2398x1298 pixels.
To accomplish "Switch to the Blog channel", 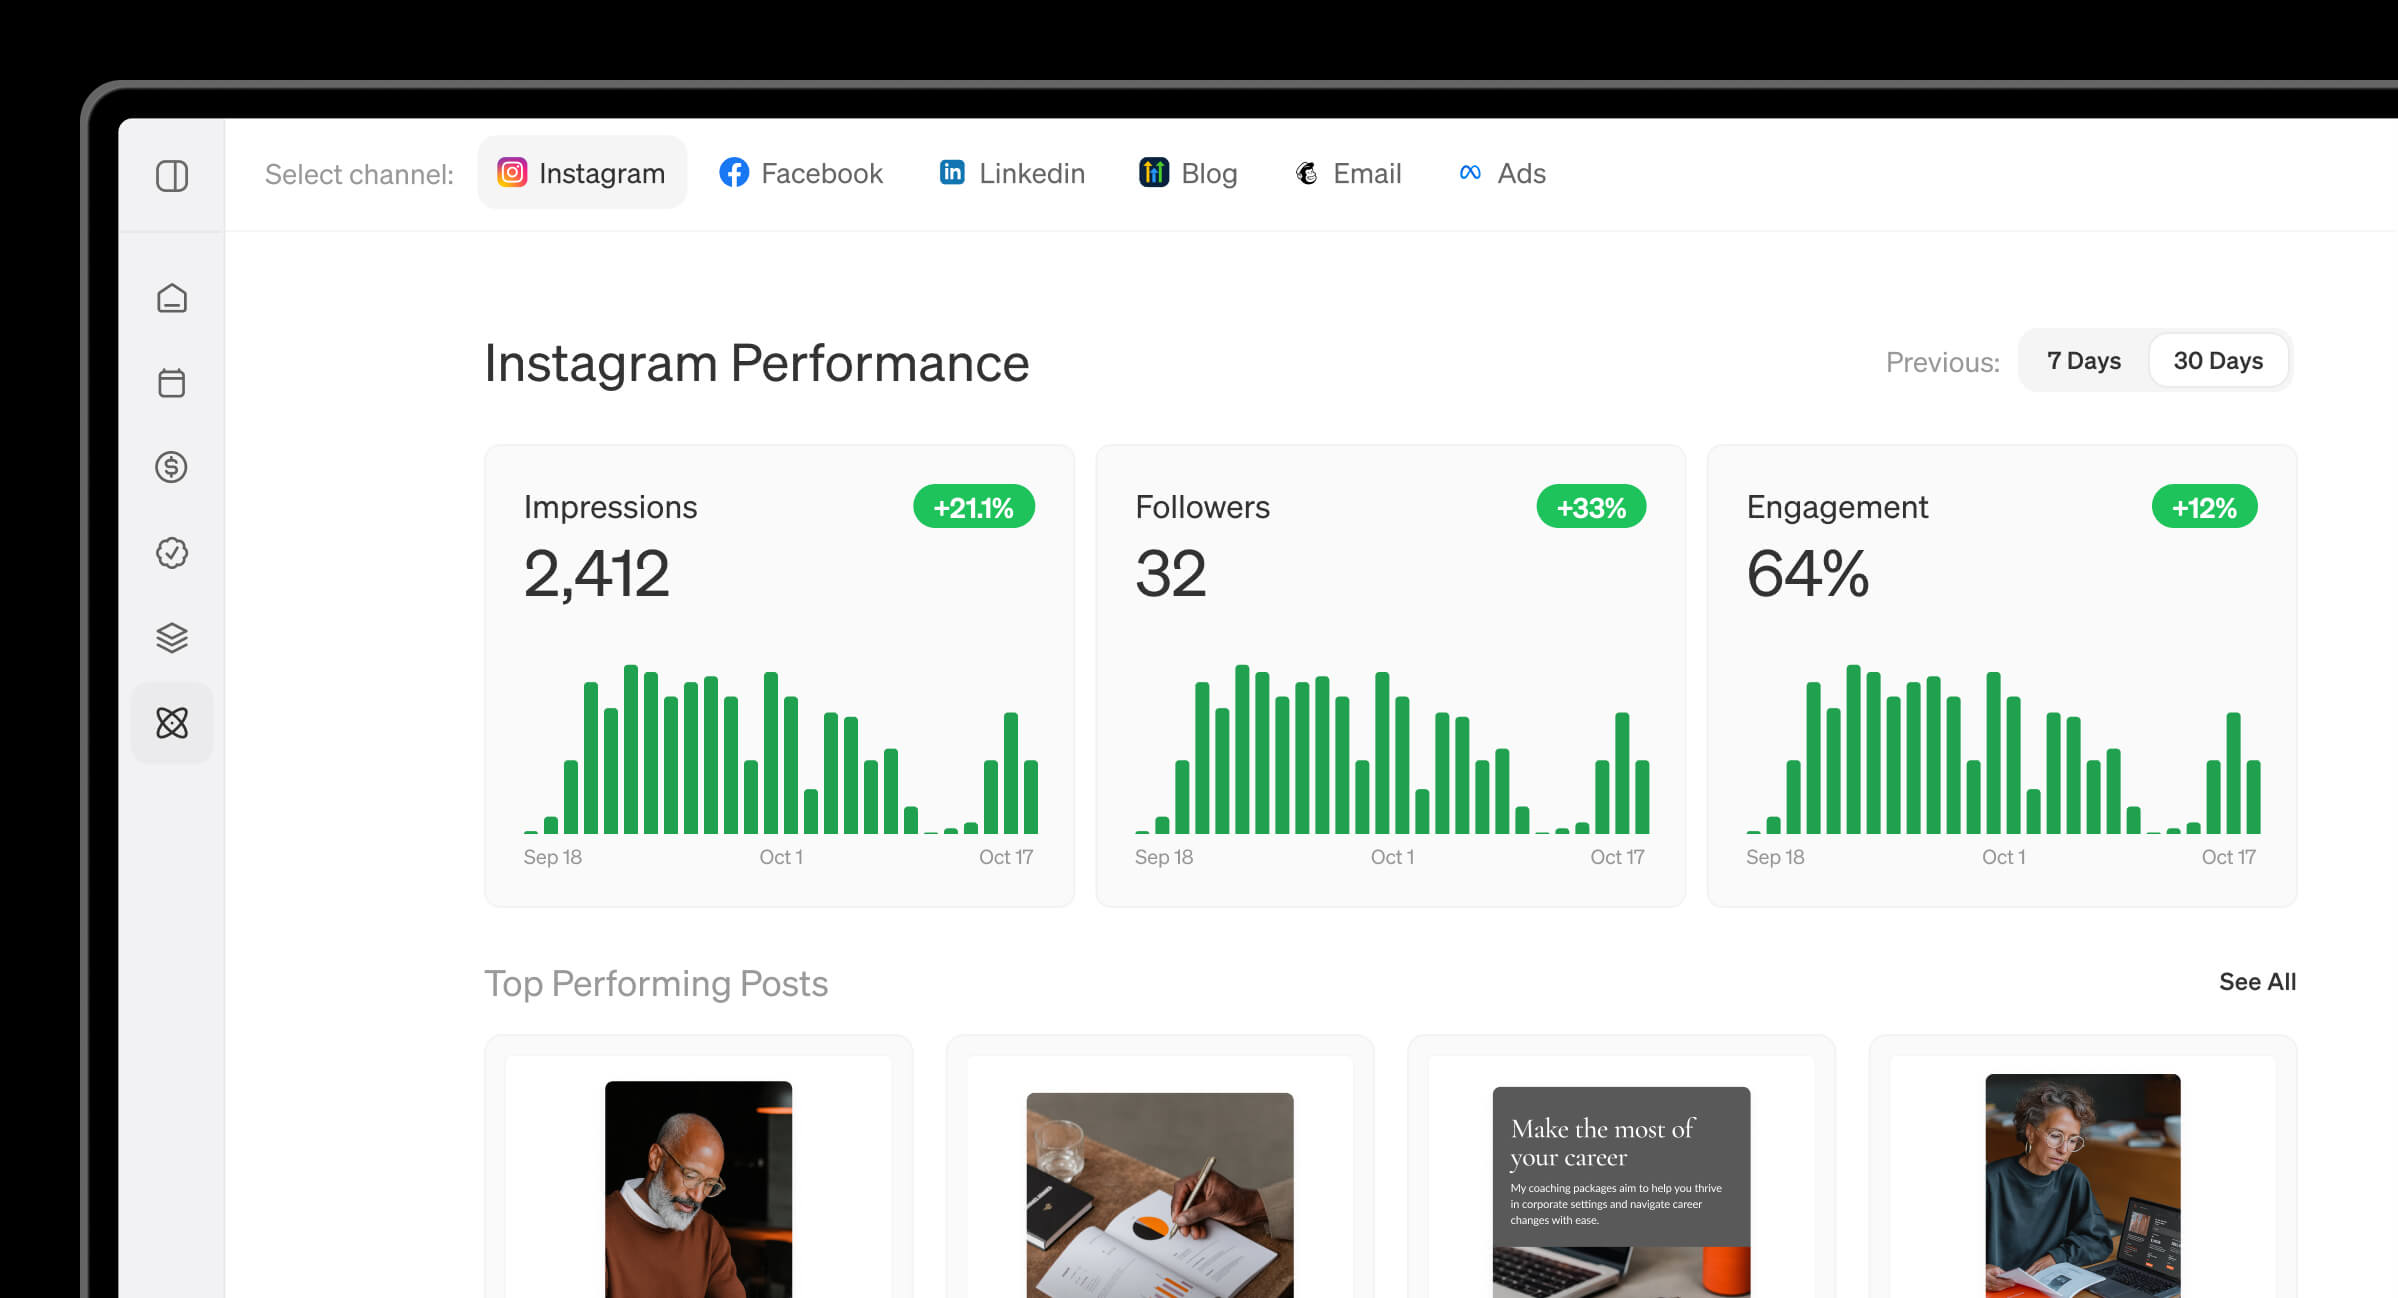I will (x=1188, y=173).
